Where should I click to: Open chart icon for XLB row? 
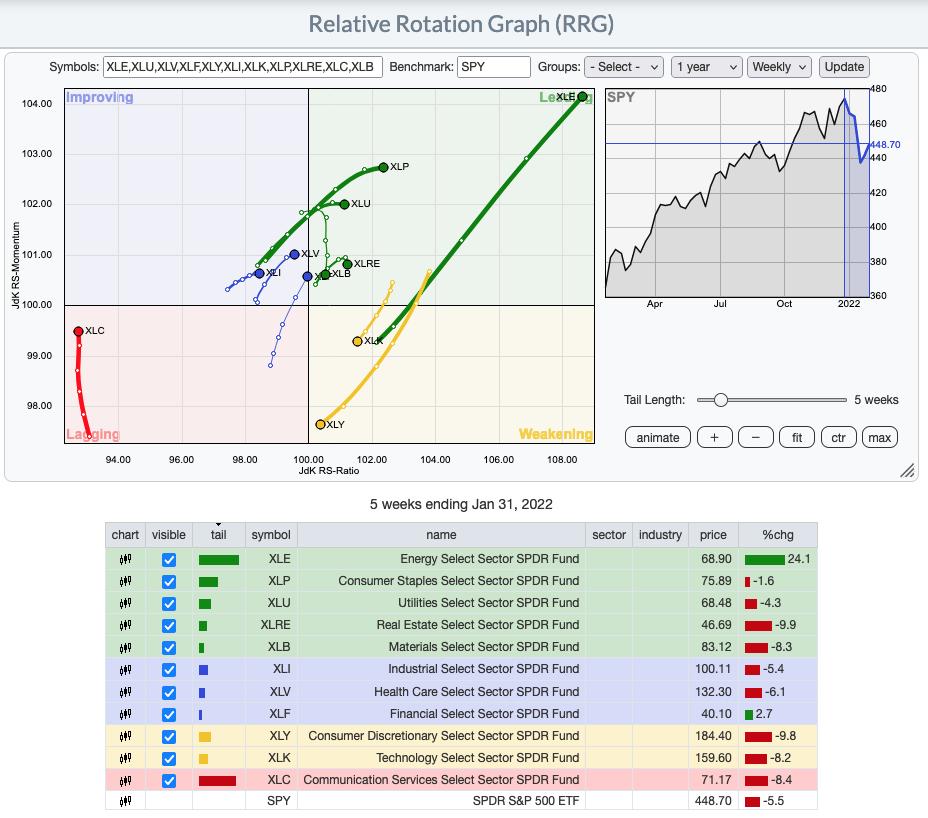click(125, 648)
